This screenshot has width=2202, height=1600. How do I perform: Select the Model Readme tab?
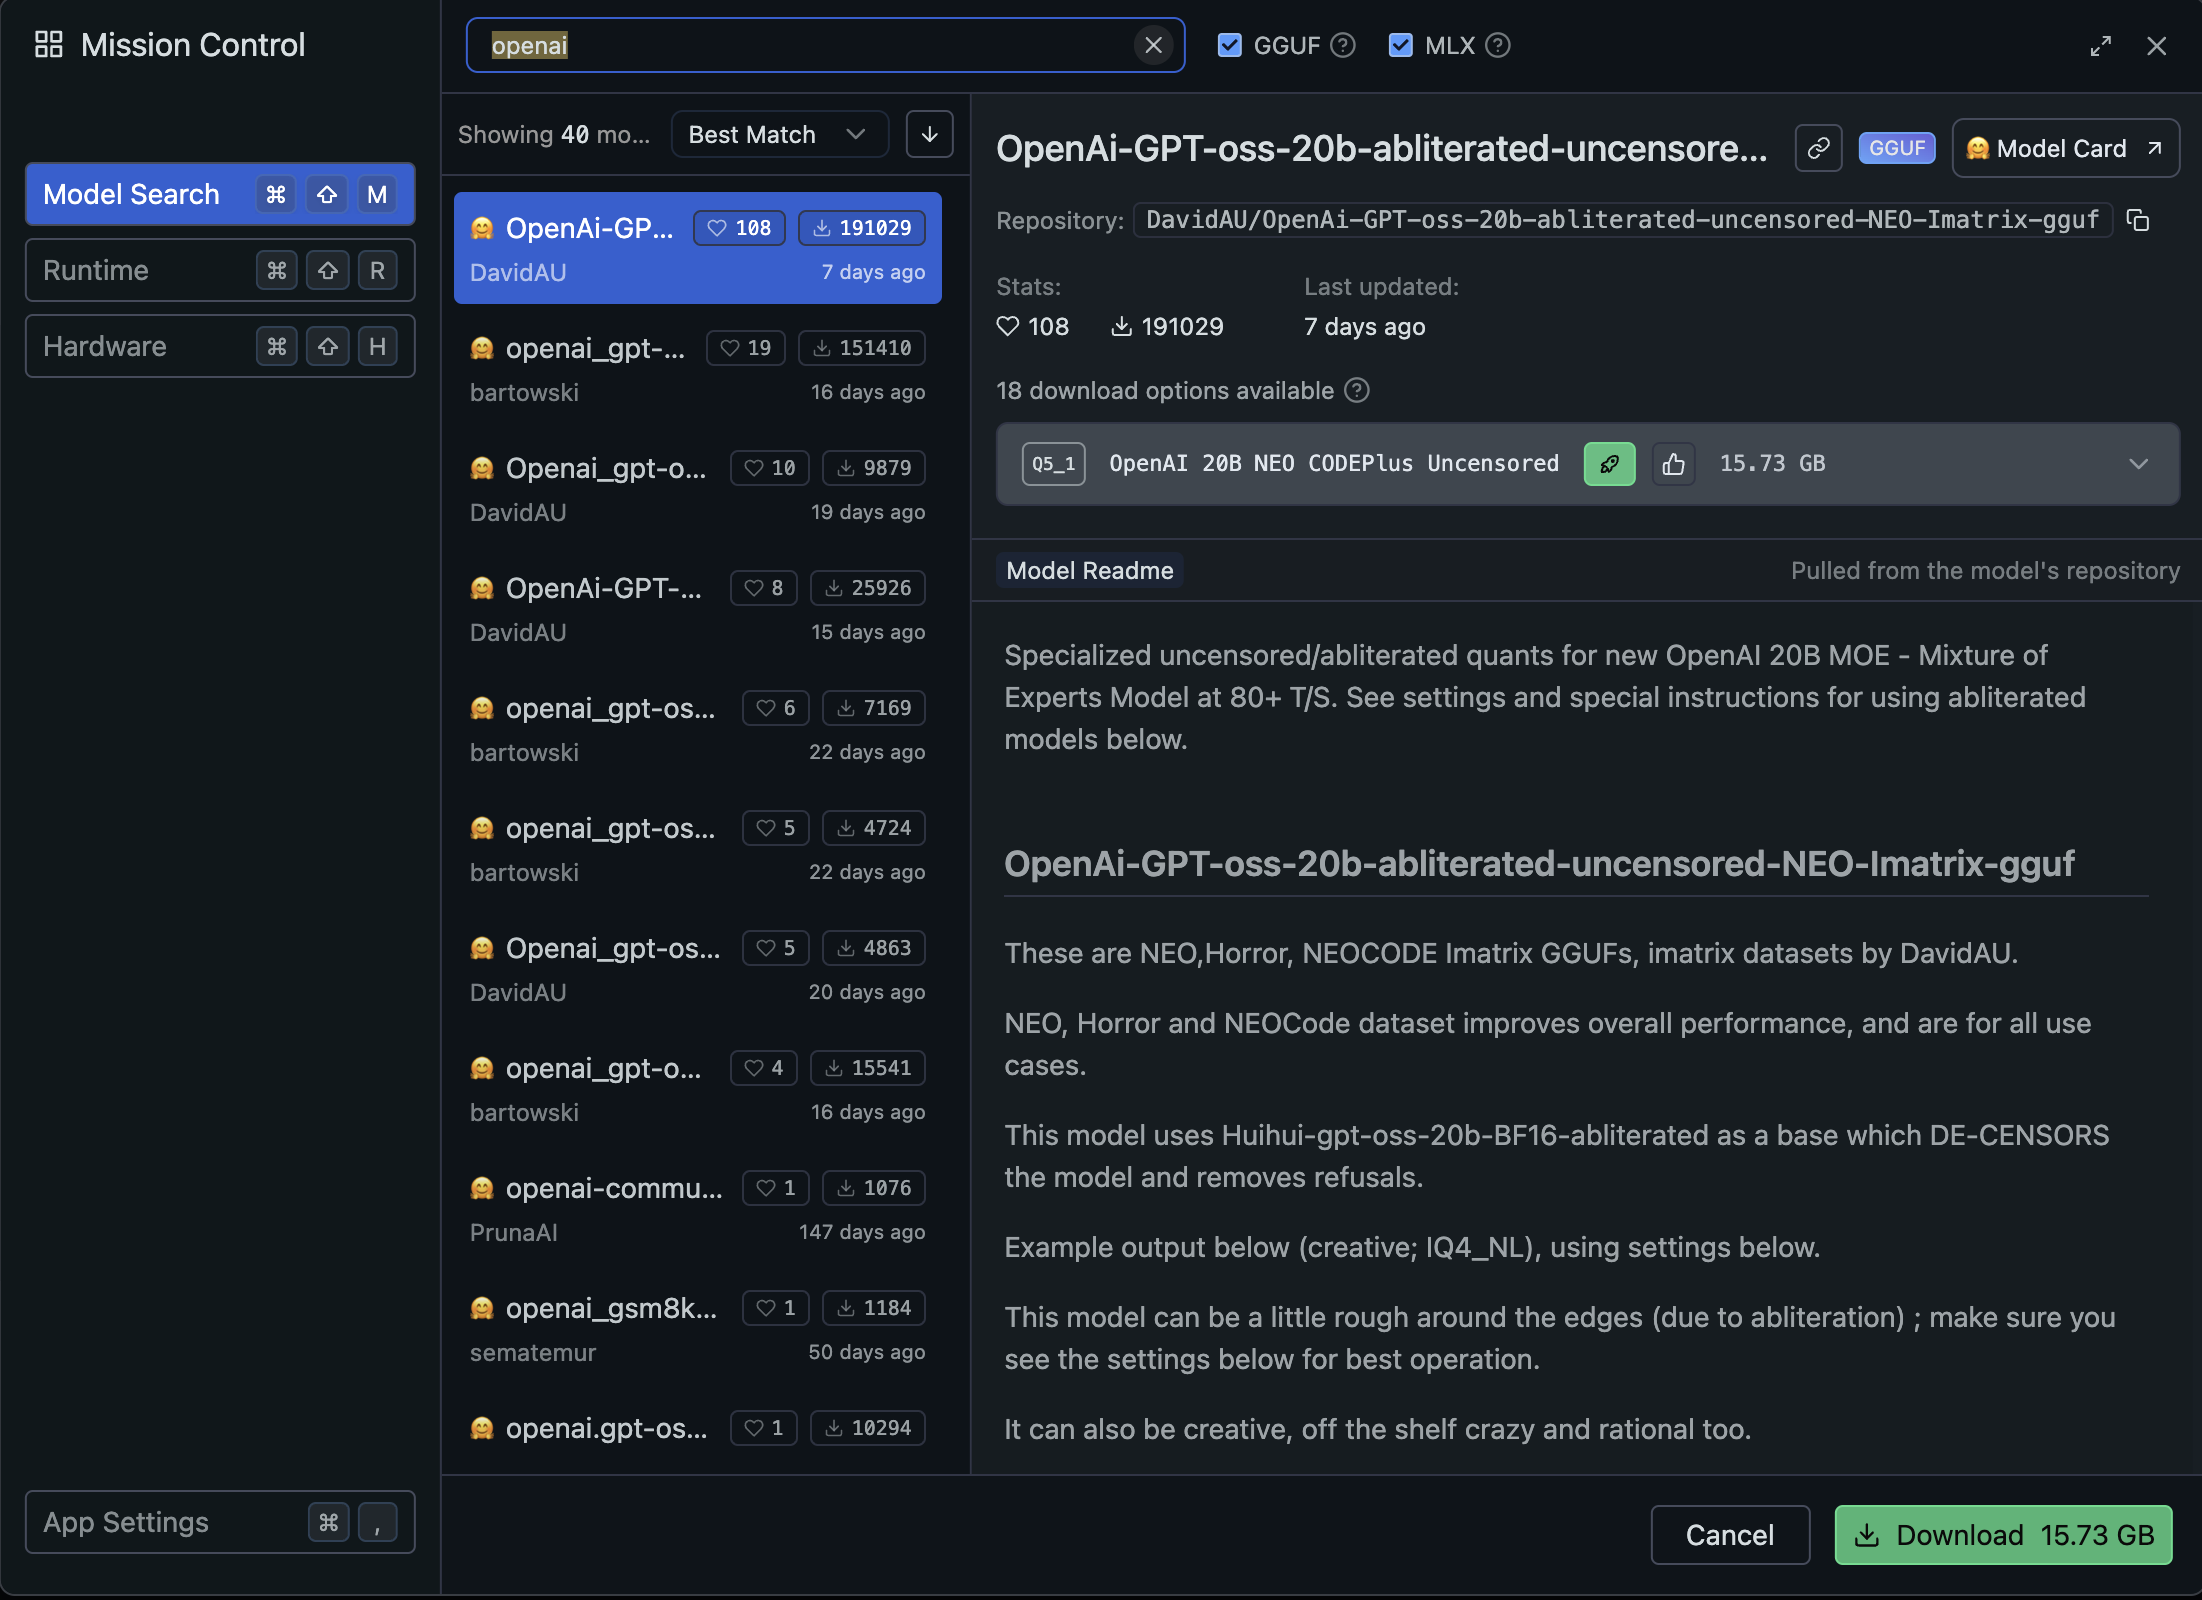point(1089,570)
